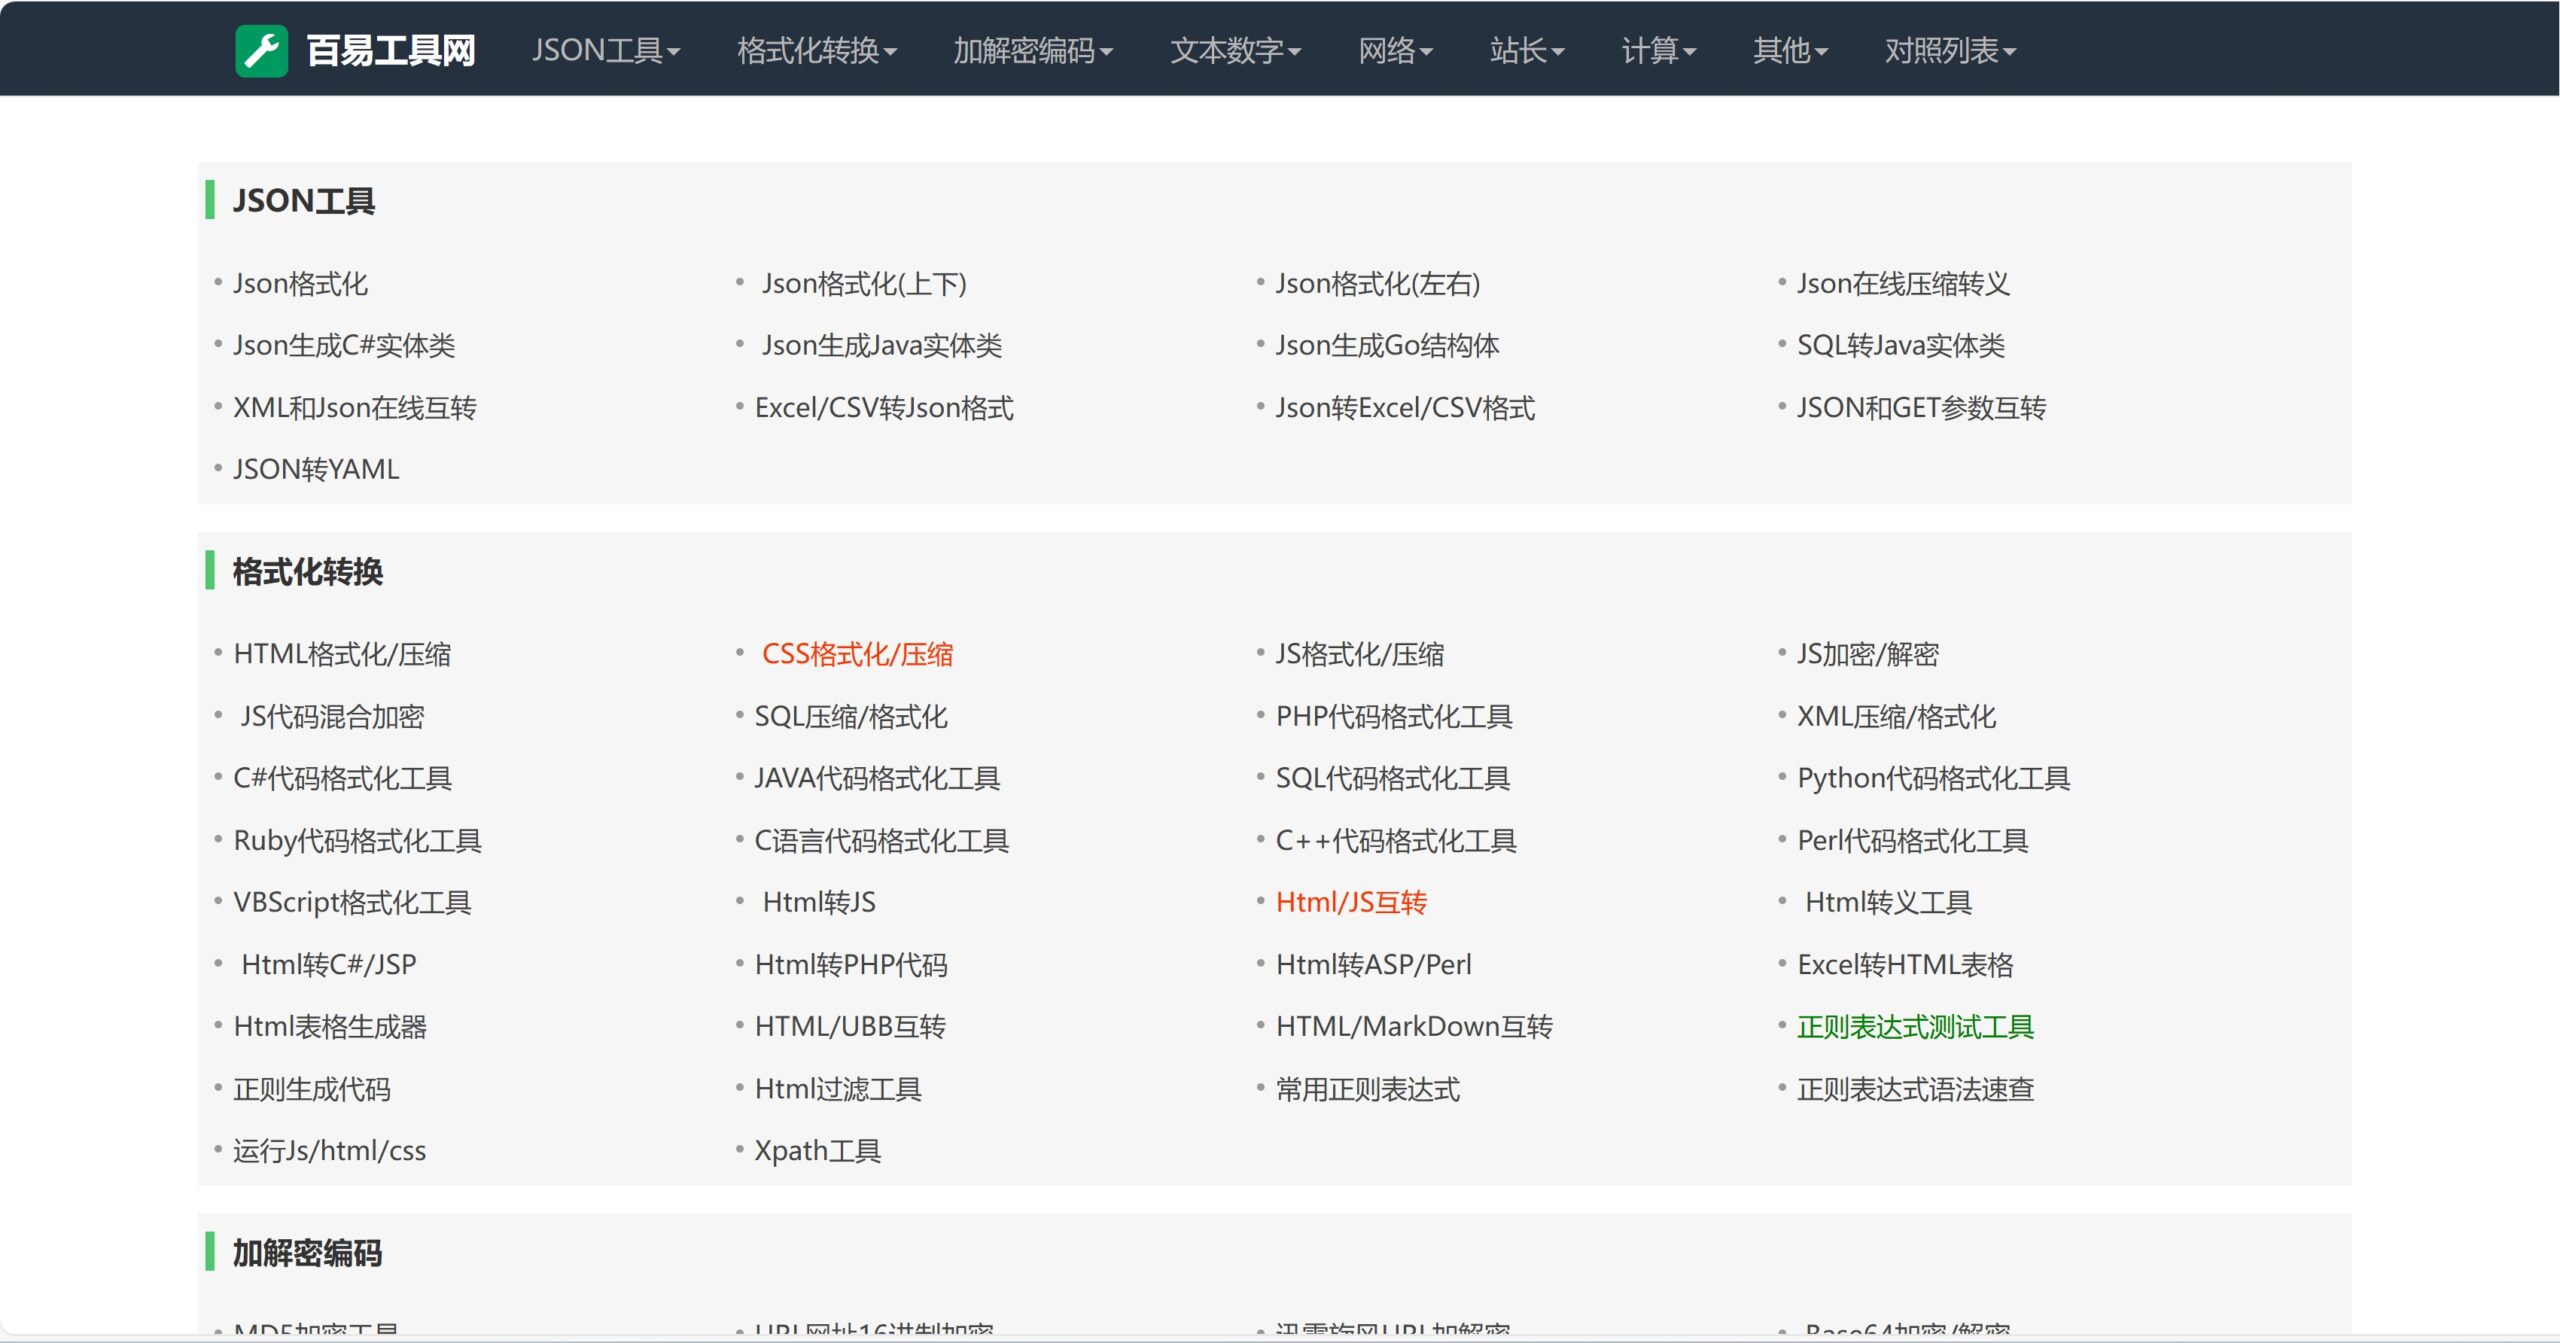
Task: Open Html转PHP代码 link
Action: click(851, 965)
